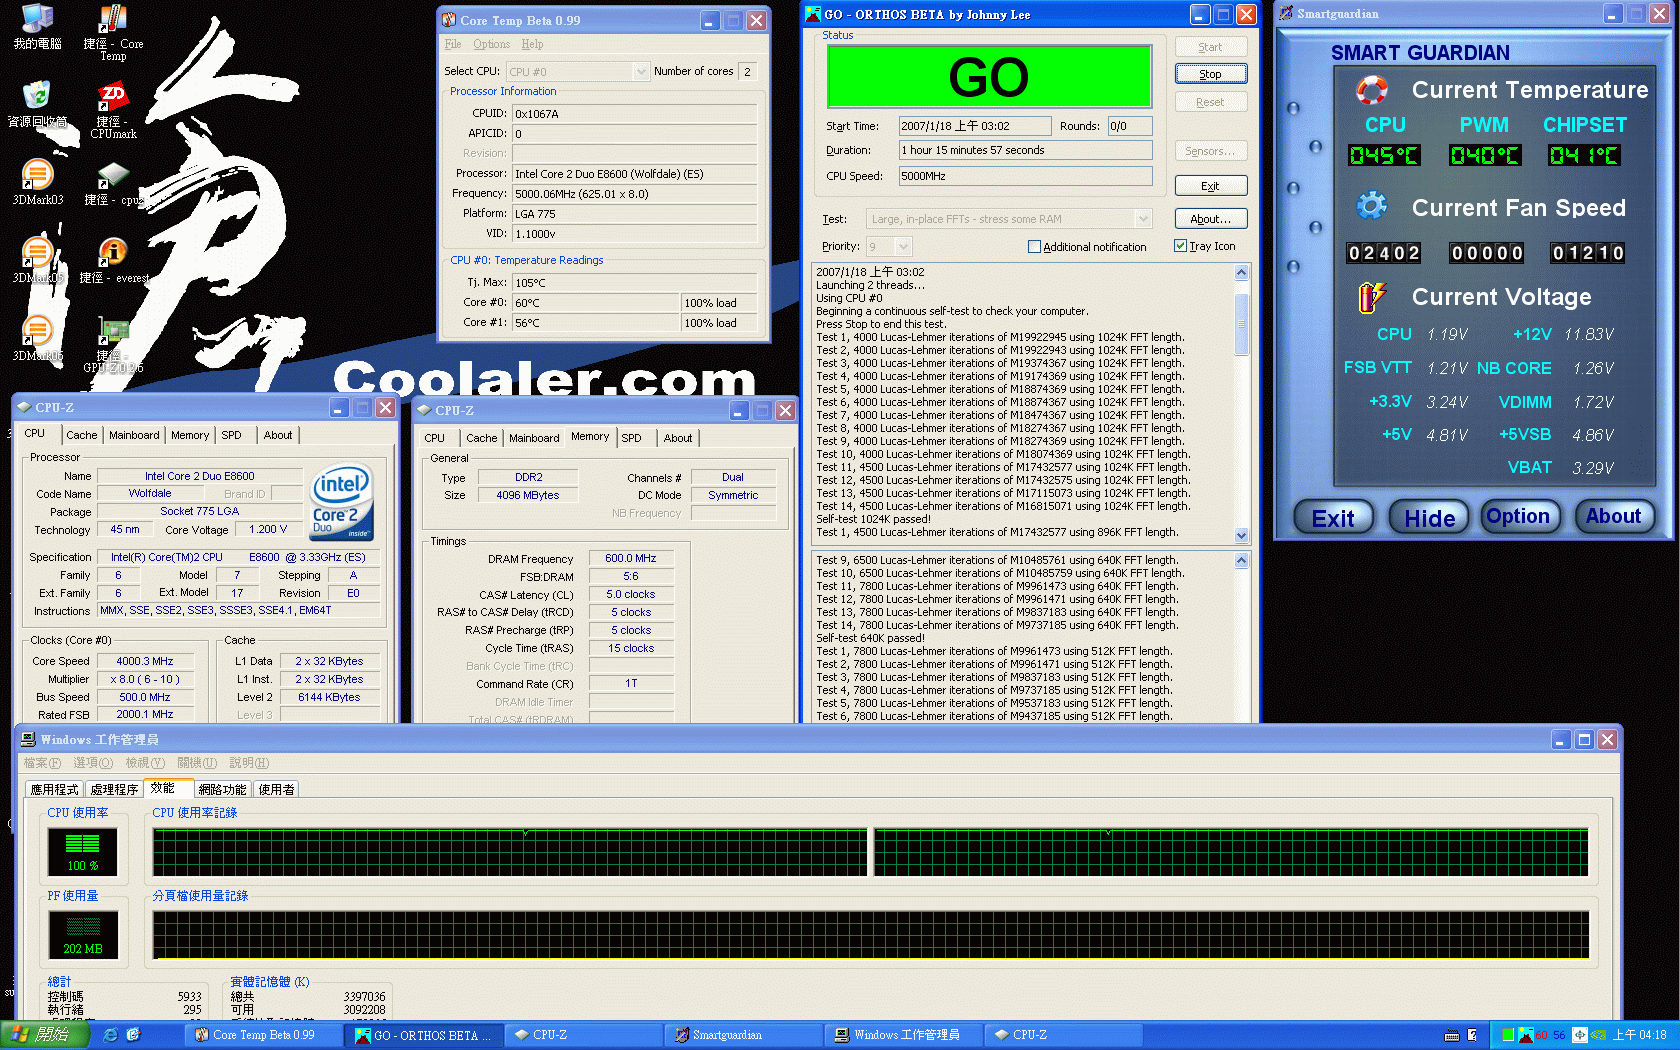
Task: Open the Test type dropdown in ORTHOS
Action: point(1143,219)
